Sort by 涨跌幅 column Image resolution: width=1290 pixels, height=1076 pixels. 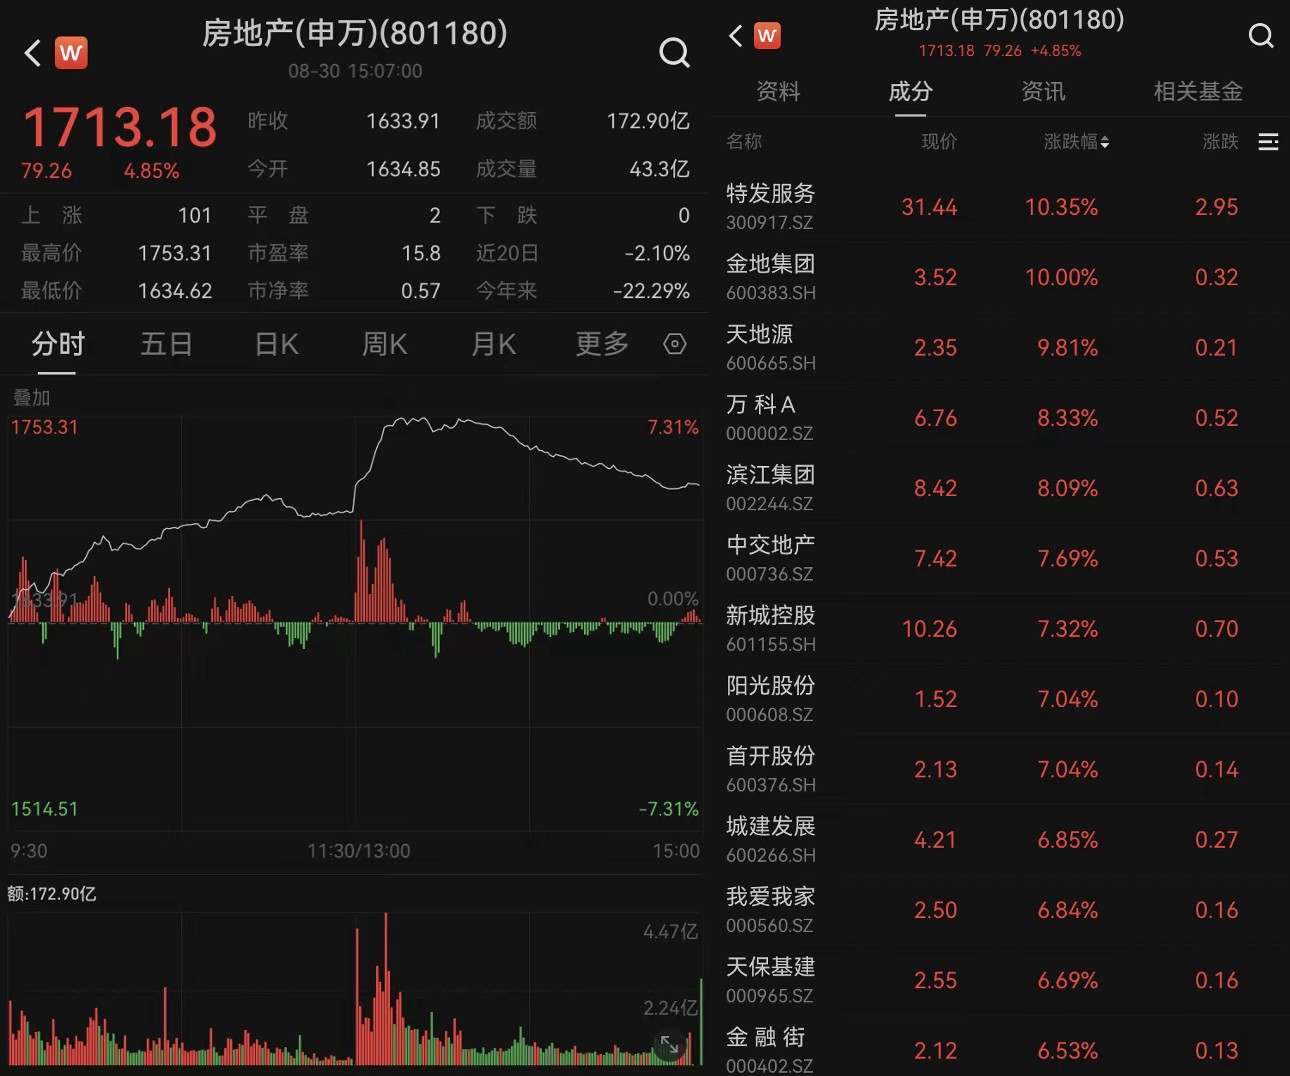point(1076,142)
